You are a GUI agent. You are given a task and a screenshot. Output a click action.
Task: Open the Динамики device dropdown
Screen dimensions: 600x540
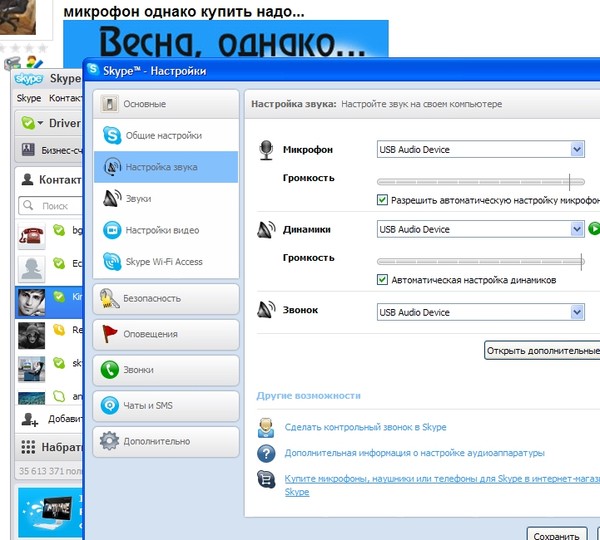481,229
